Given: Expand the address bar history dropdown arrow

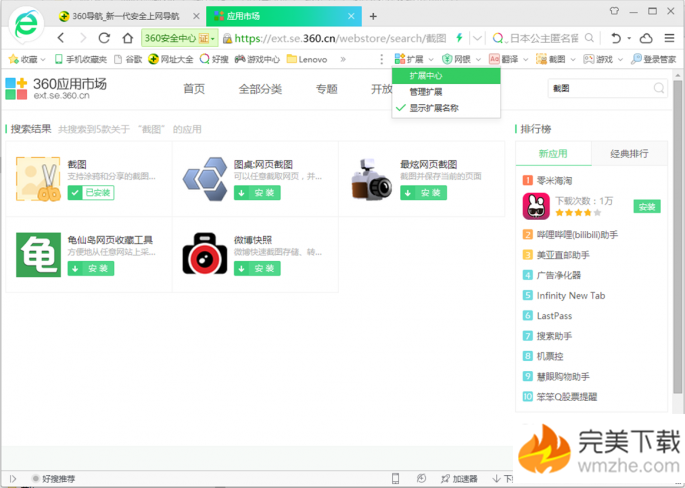Looking at the screenshot, I should tap(477, 38).
